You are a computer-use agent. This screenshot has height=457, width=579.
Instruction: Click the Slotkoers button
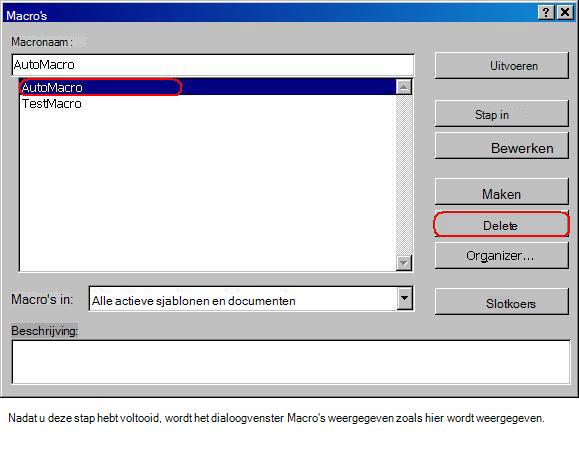coord(501,302)
